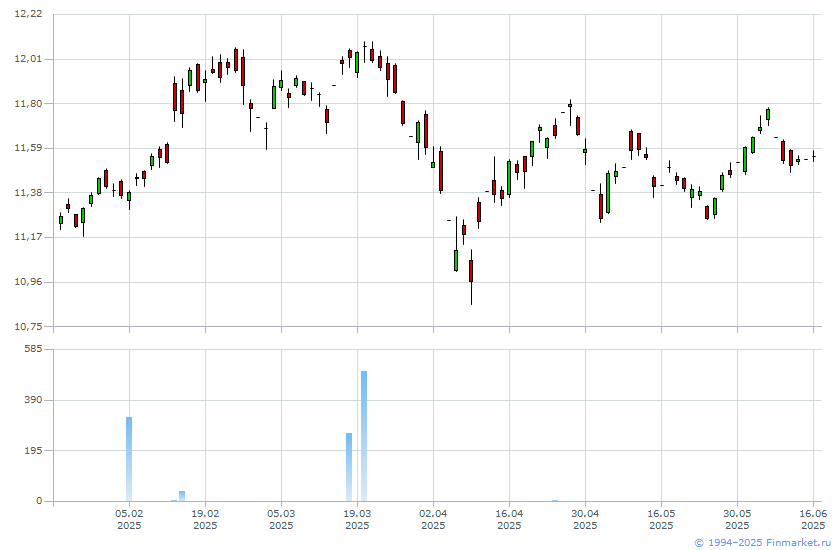The width and height of the screenshot is (840, 550).
Task: Select the volume axis label 390
Action: [x=33, y=400]
